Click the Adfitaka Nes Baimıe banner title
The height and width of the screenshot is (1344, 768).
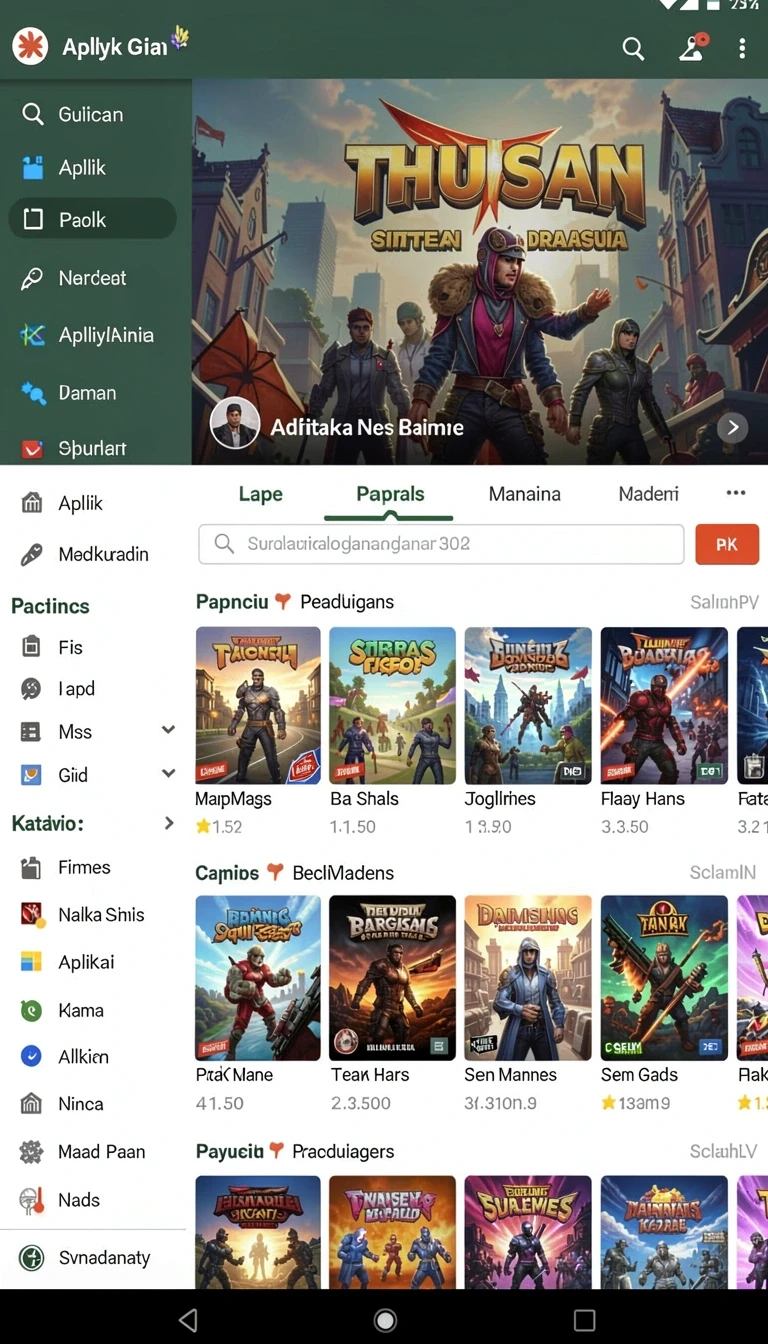(x=367, y=427)
